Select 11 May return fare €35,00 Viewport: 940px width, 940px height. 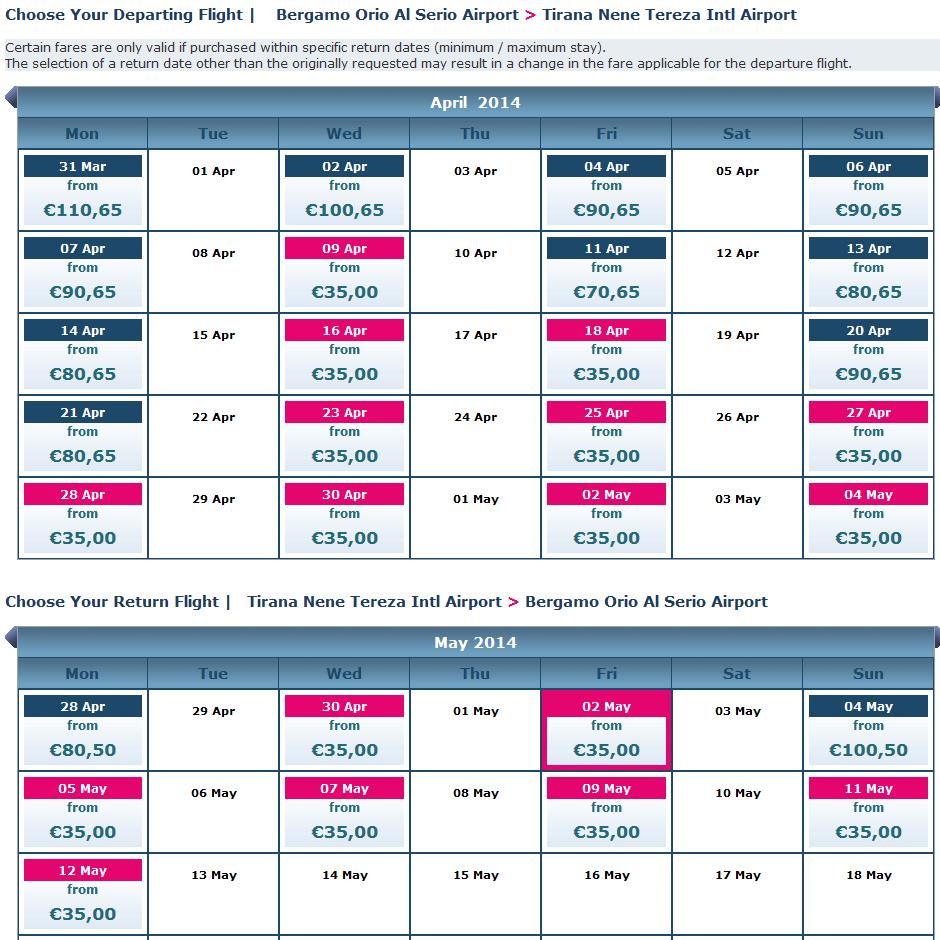868,812
